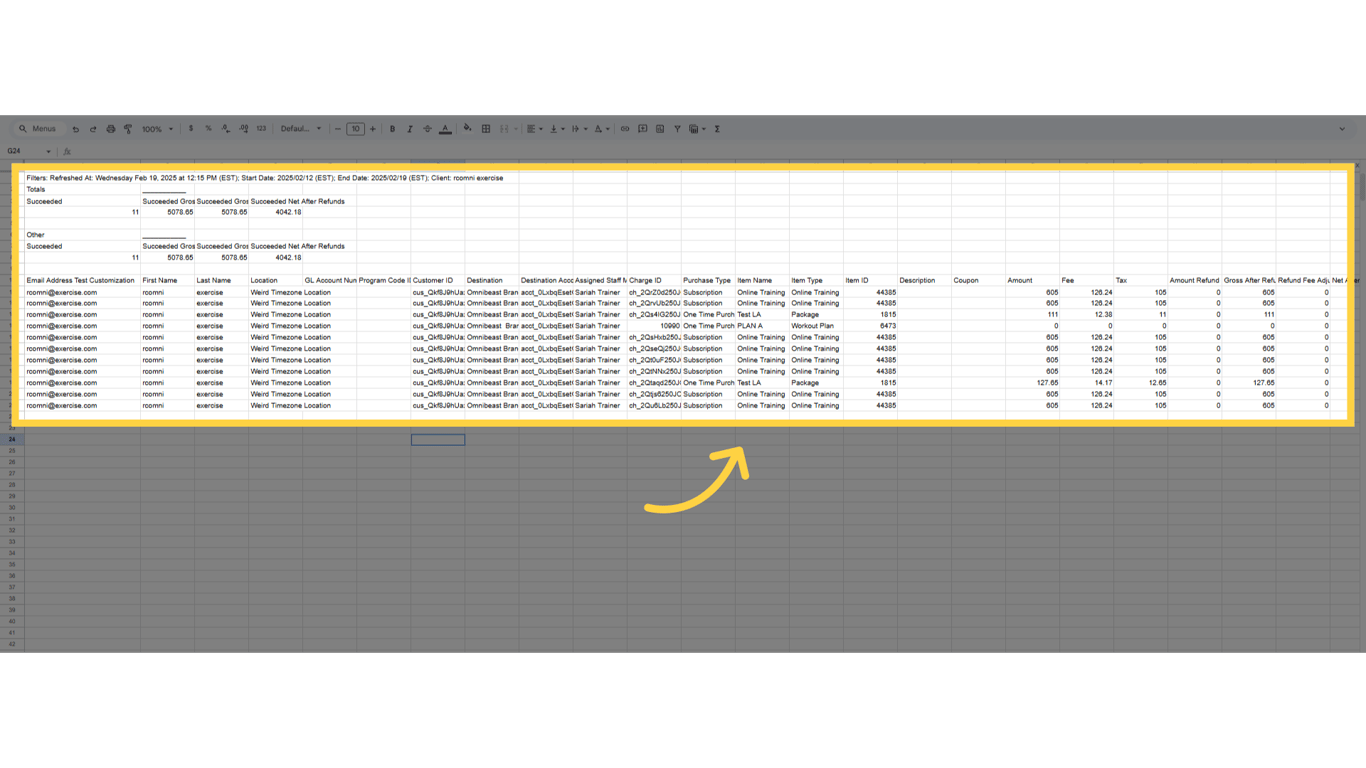
Task: Open the zoom level dropdown
Action: click(x=155, y=128)
